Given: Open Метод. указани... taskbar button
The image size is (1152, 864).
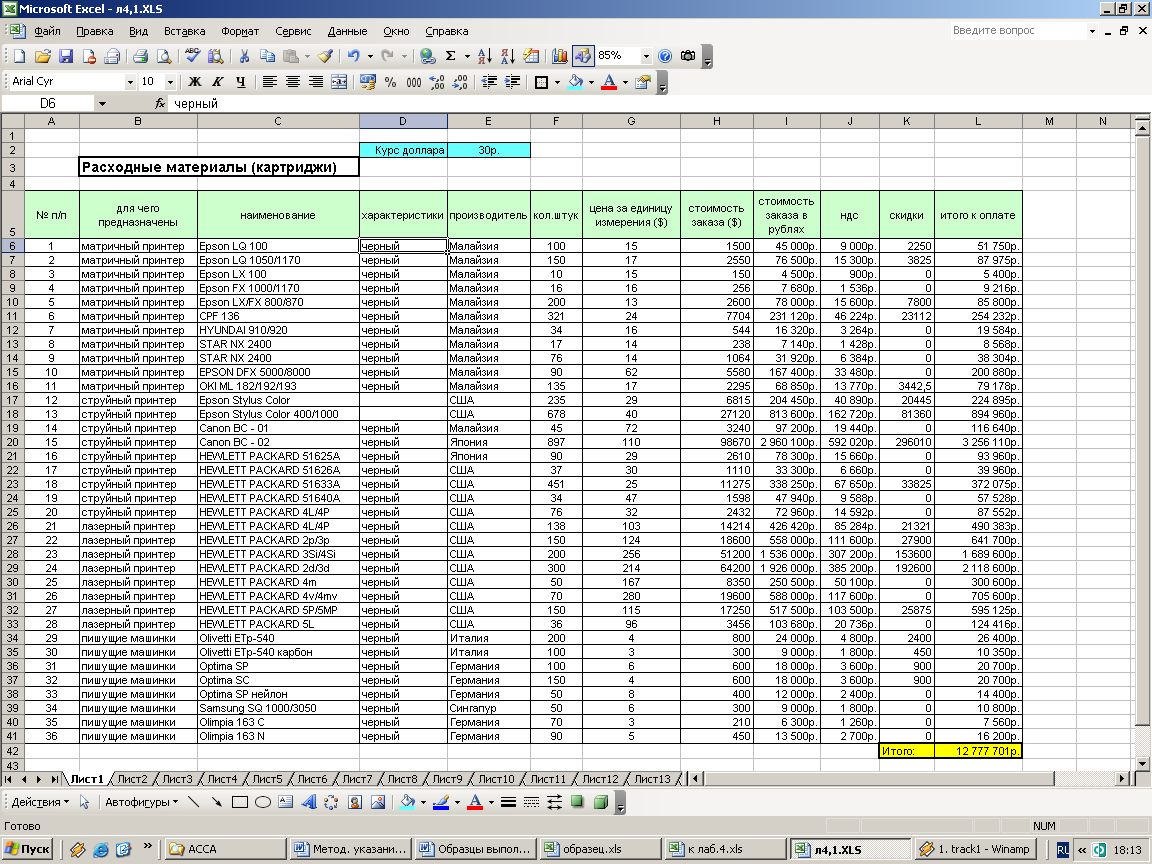Looking at the screenshot, I should tap(350, 849).
